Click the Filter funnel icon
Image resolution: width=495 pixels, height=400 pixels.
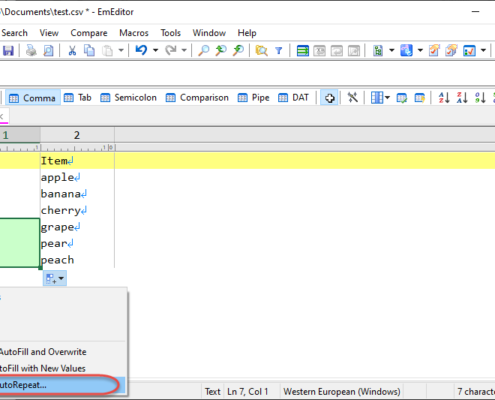coord(279,51)
